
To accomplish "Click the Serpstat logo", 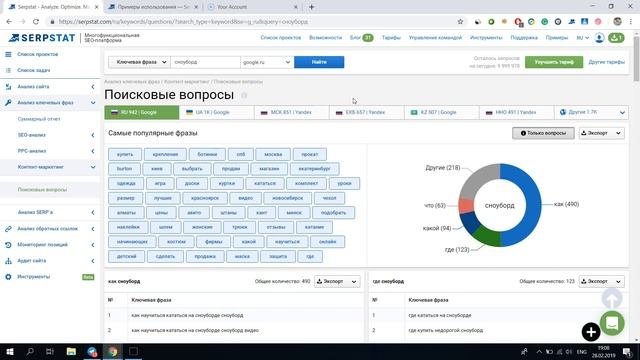I will click(x=42, y=38).
